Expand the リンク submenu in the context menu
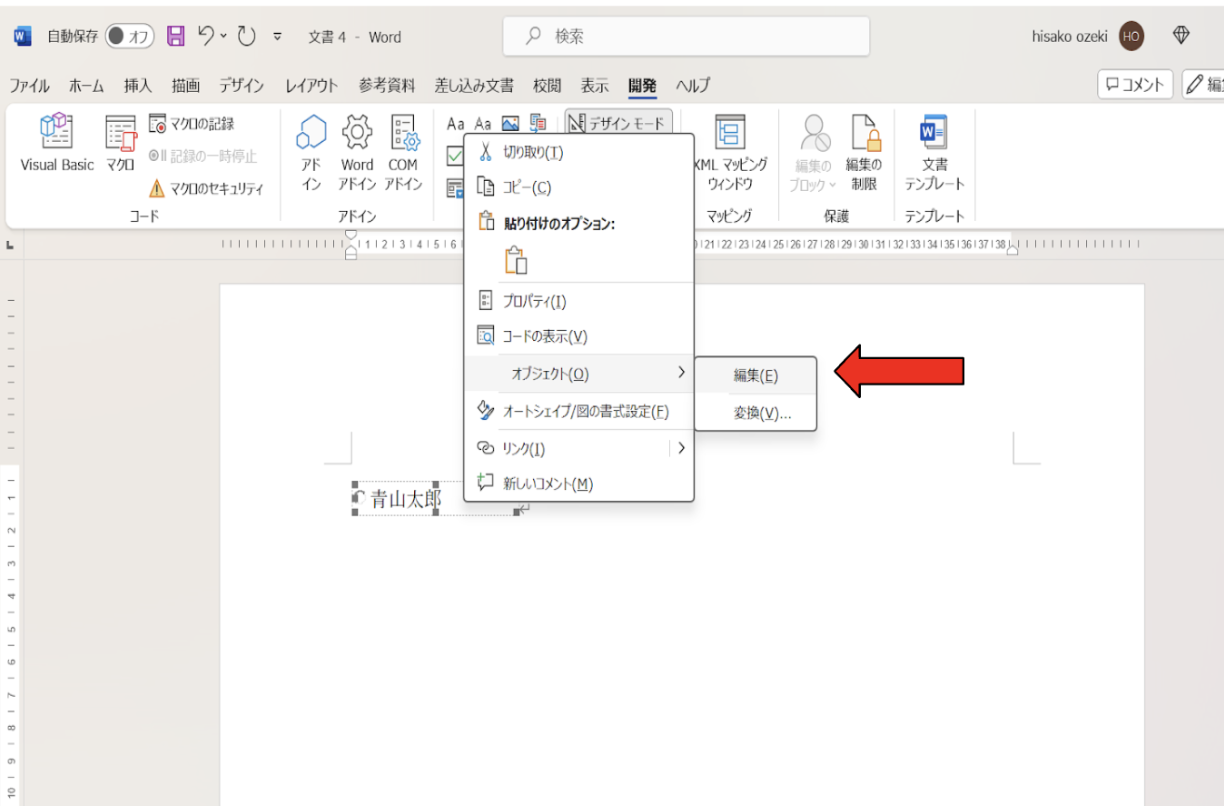1224x806 pixels. 681,449
